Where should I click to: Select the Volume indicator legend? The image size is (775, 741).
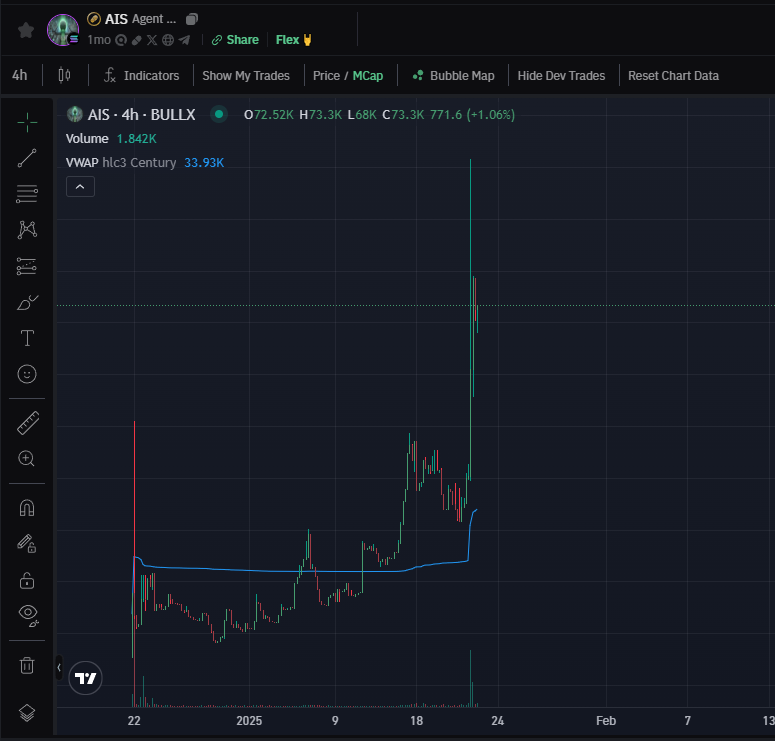point(87,139)
